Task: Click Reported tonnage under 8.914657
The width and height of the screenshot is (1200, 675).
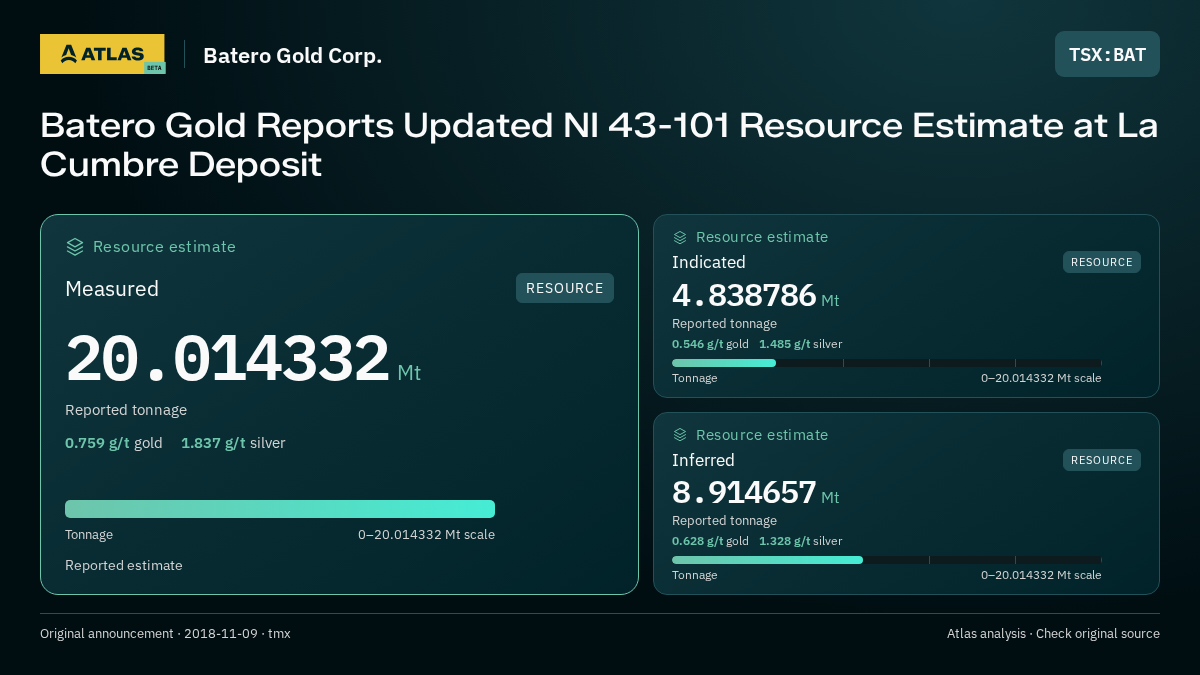Action: coord(724,520)
